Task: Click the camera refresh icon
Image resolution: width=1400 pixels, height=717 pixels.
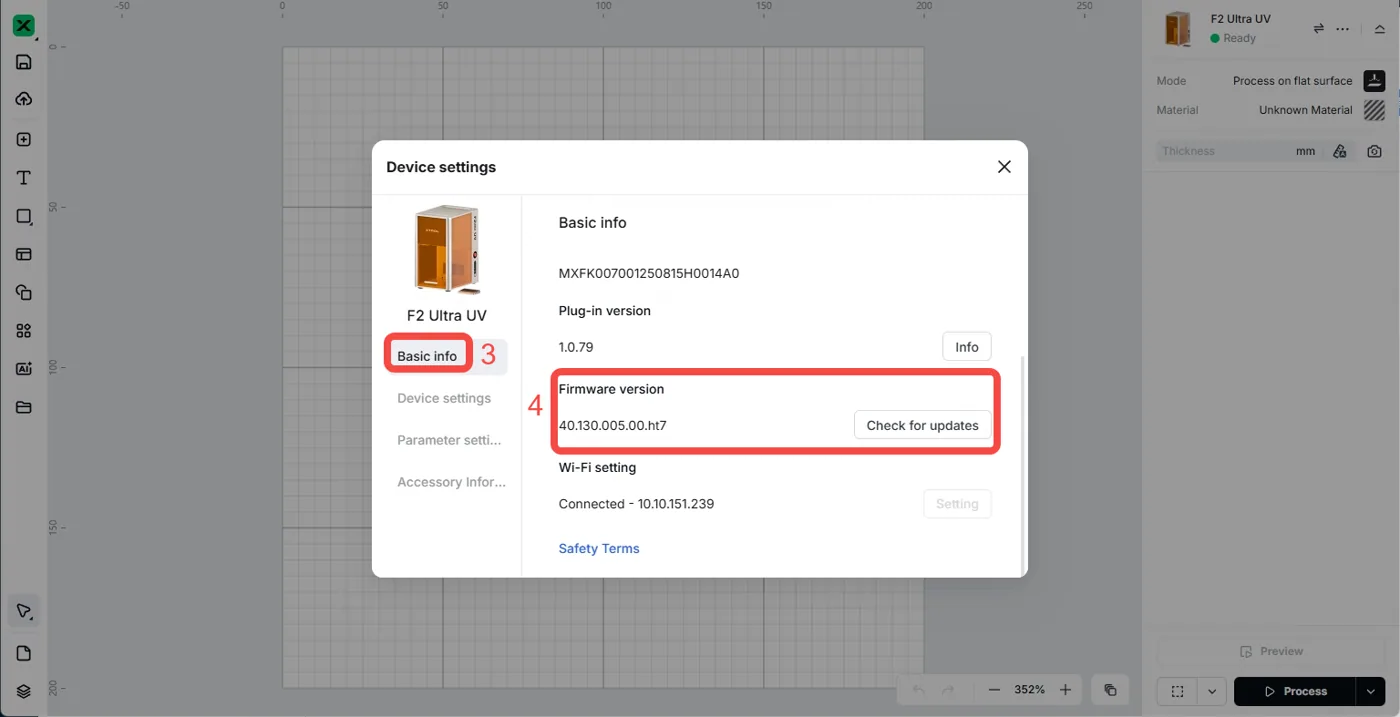Action: [1375, 151]
